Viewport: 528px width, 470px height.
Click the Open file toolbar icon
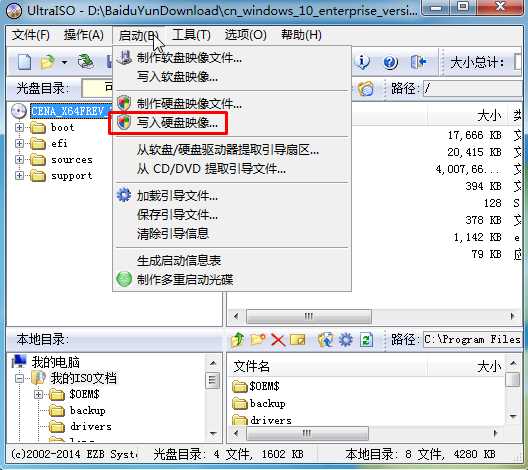tap(47, 62)
